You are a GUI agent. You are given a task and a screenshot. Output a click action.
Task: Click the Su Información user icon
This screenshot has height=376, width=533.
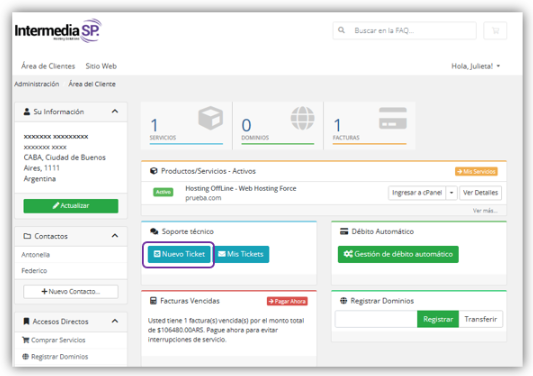pyautogui.click(x=27, y=112)
